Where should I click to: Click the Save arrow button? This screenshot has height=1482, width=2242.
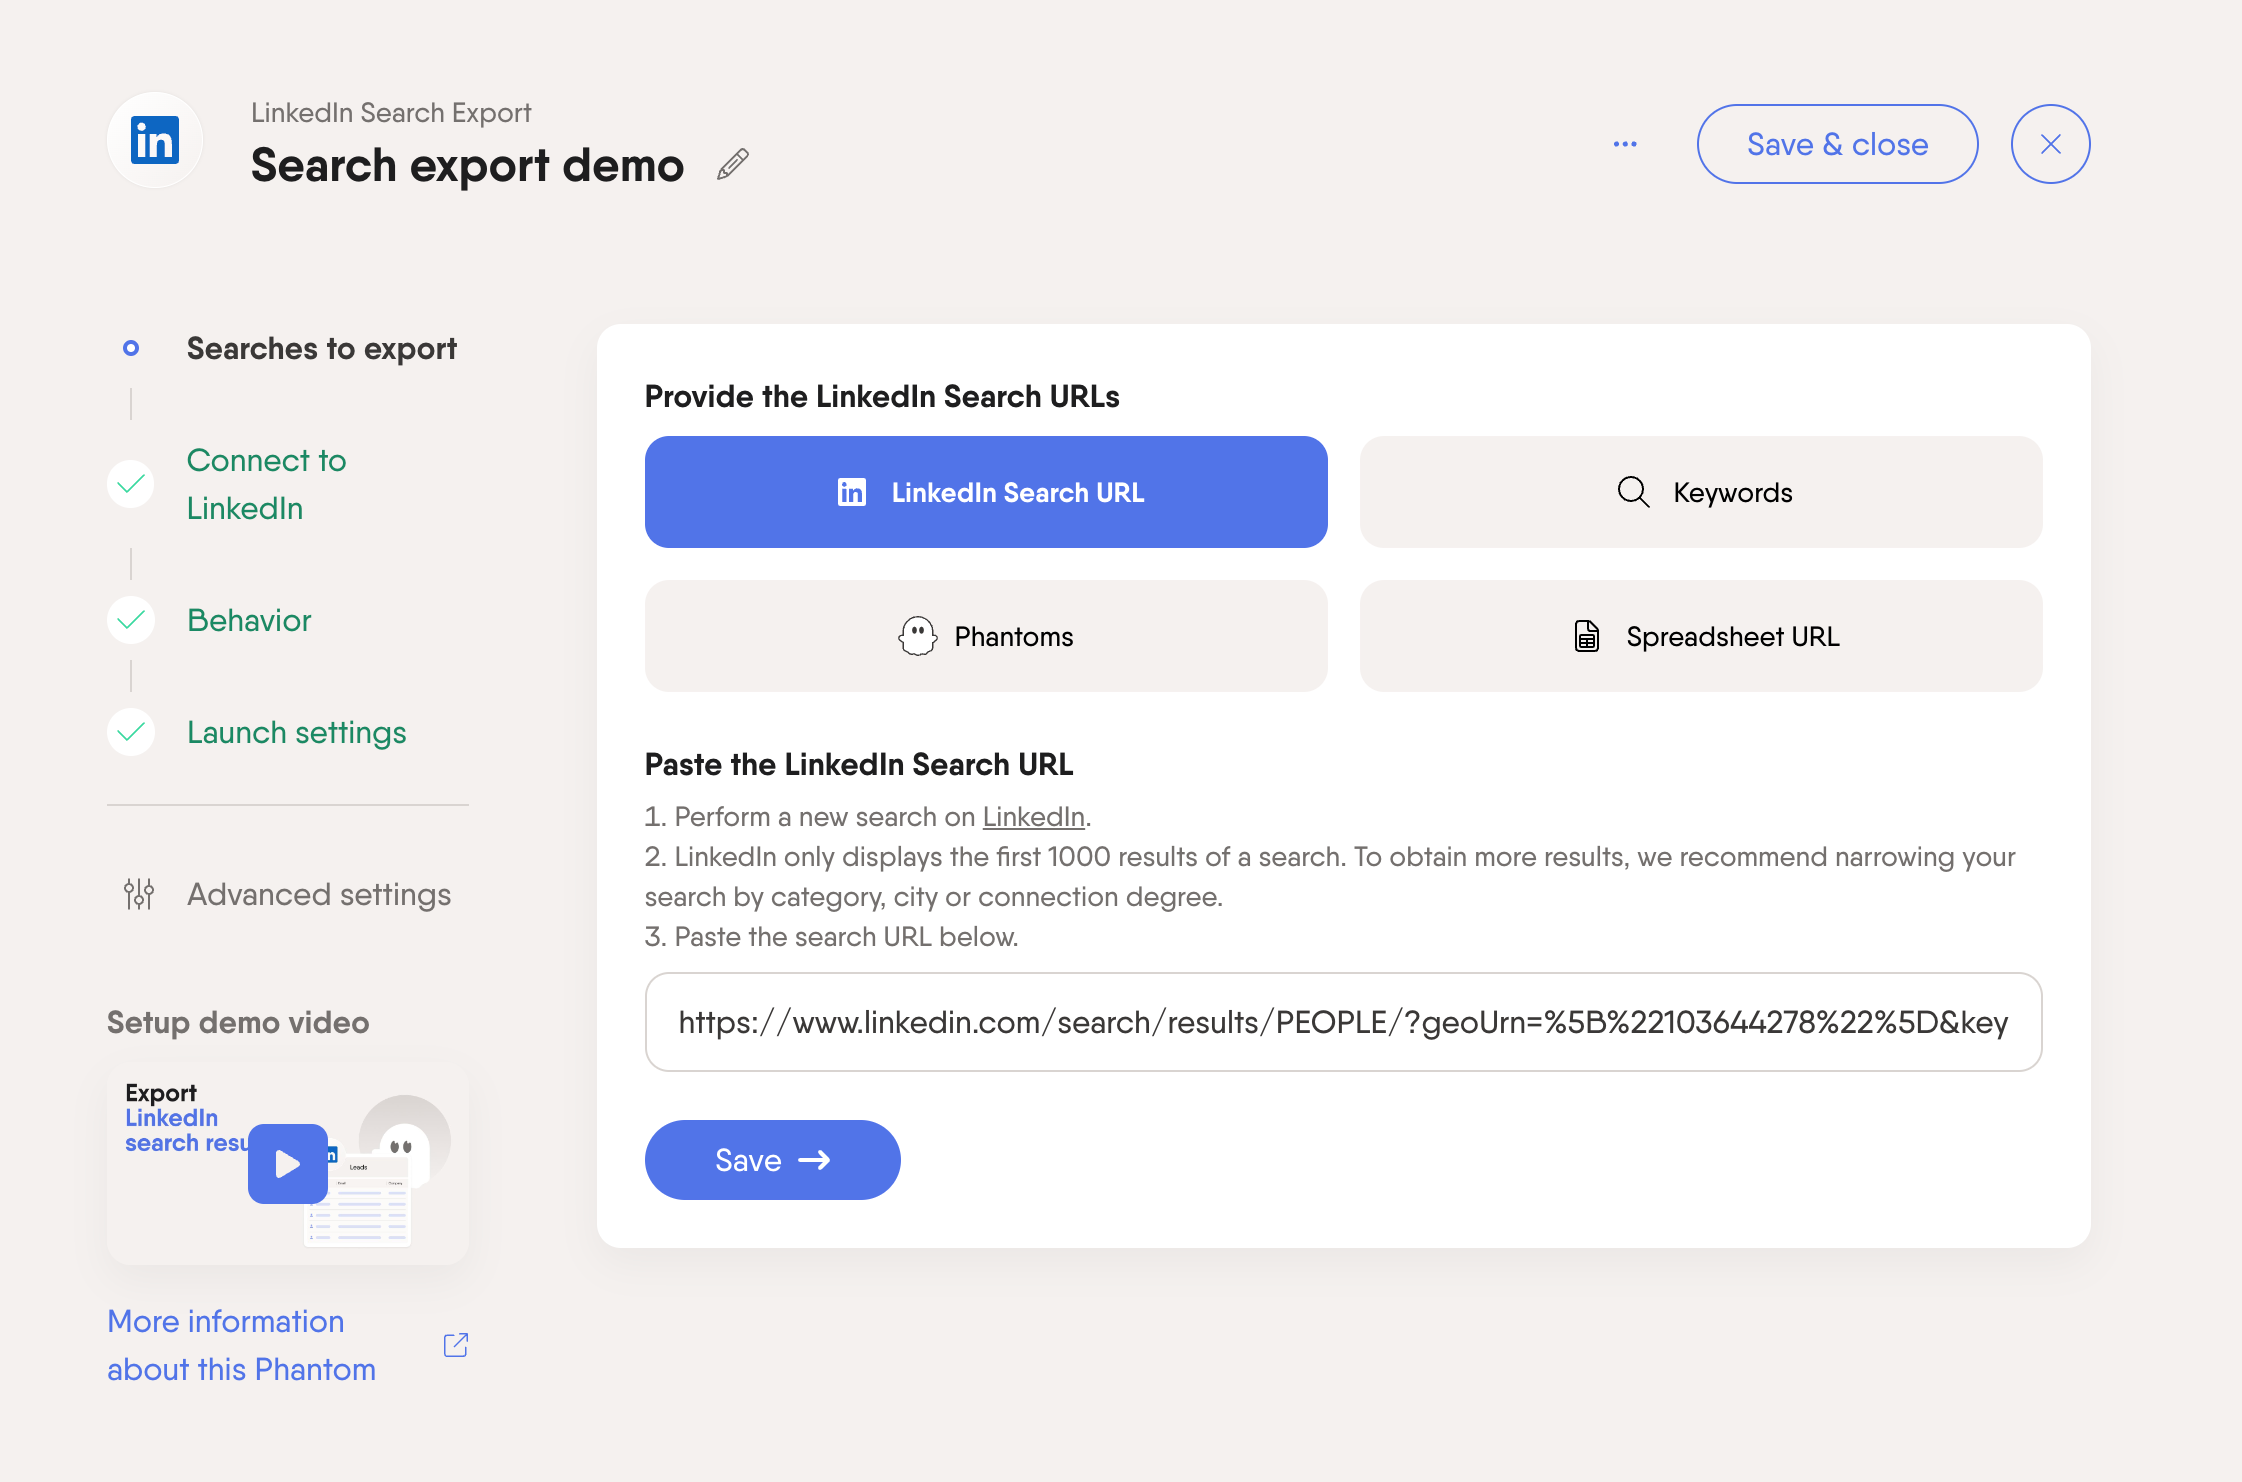click(x=772, y=1160)
